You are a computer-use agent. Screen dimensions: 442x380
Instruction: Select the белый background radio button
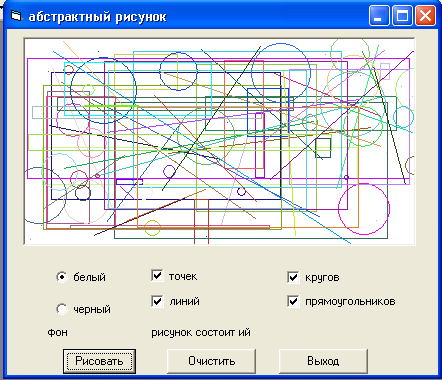(62, 277)
